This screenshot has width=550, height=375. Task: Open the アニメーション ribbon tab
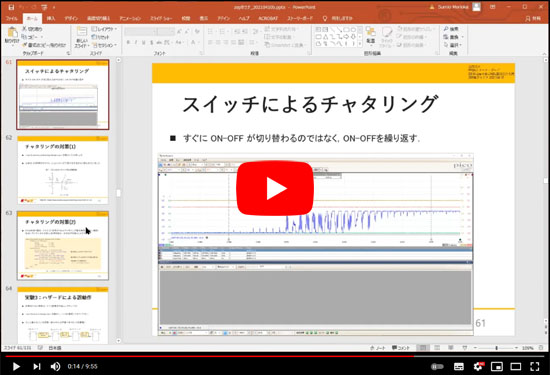[130, 18]
